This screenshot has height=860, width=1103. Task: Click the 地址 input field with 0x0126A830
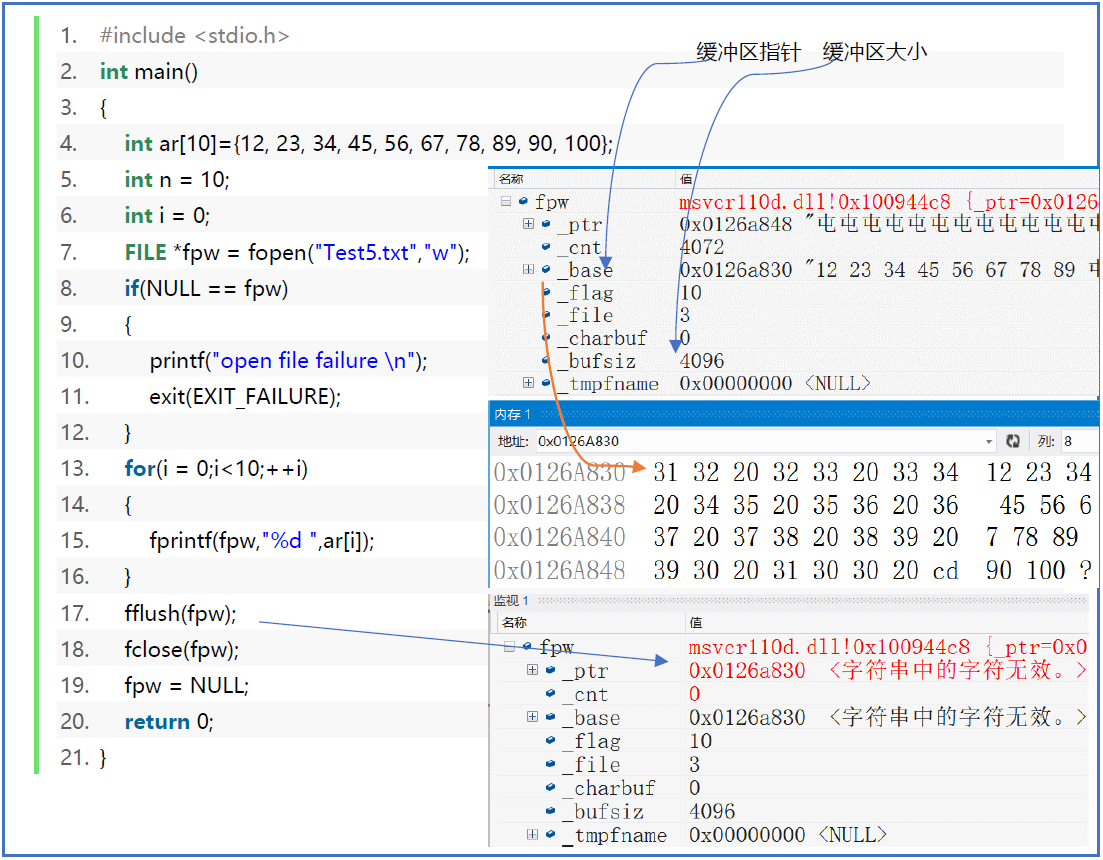(760, 441)
